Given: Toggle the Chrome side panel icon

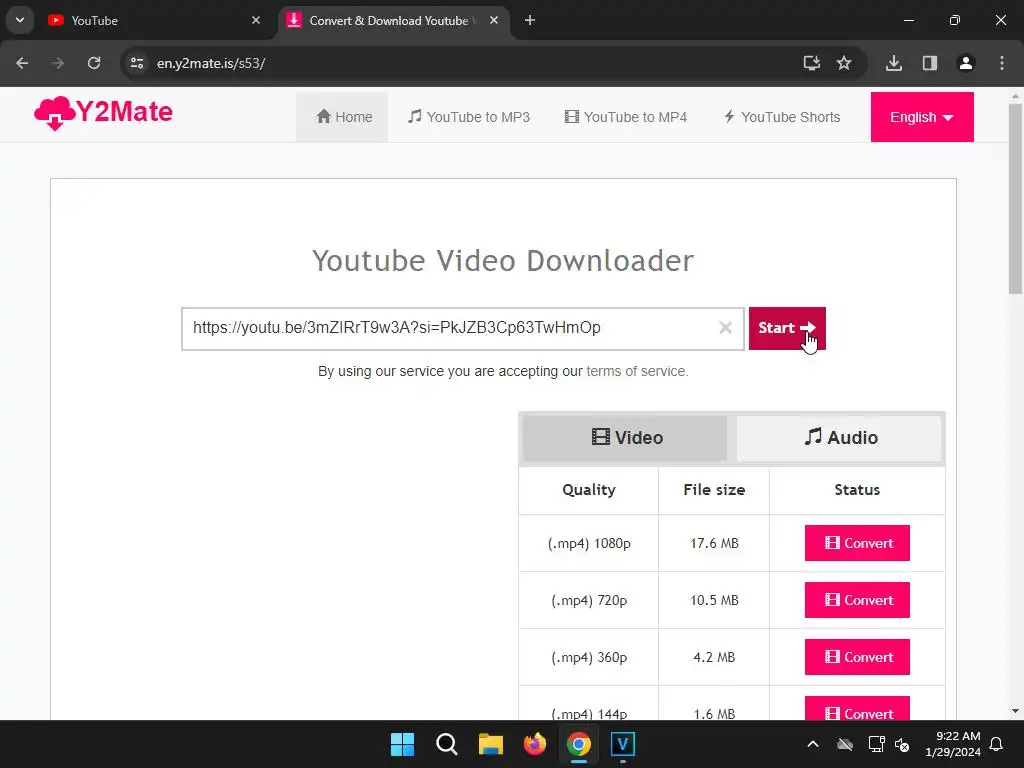Looking at the screenshot, I should [930, 63].
